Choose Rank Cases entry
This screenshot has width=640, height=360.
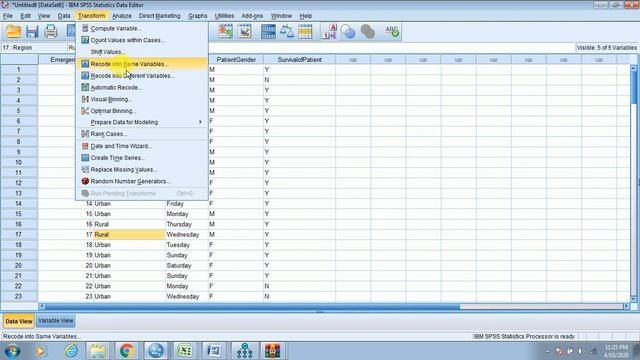pyautogui.click(x=142, y=134)
